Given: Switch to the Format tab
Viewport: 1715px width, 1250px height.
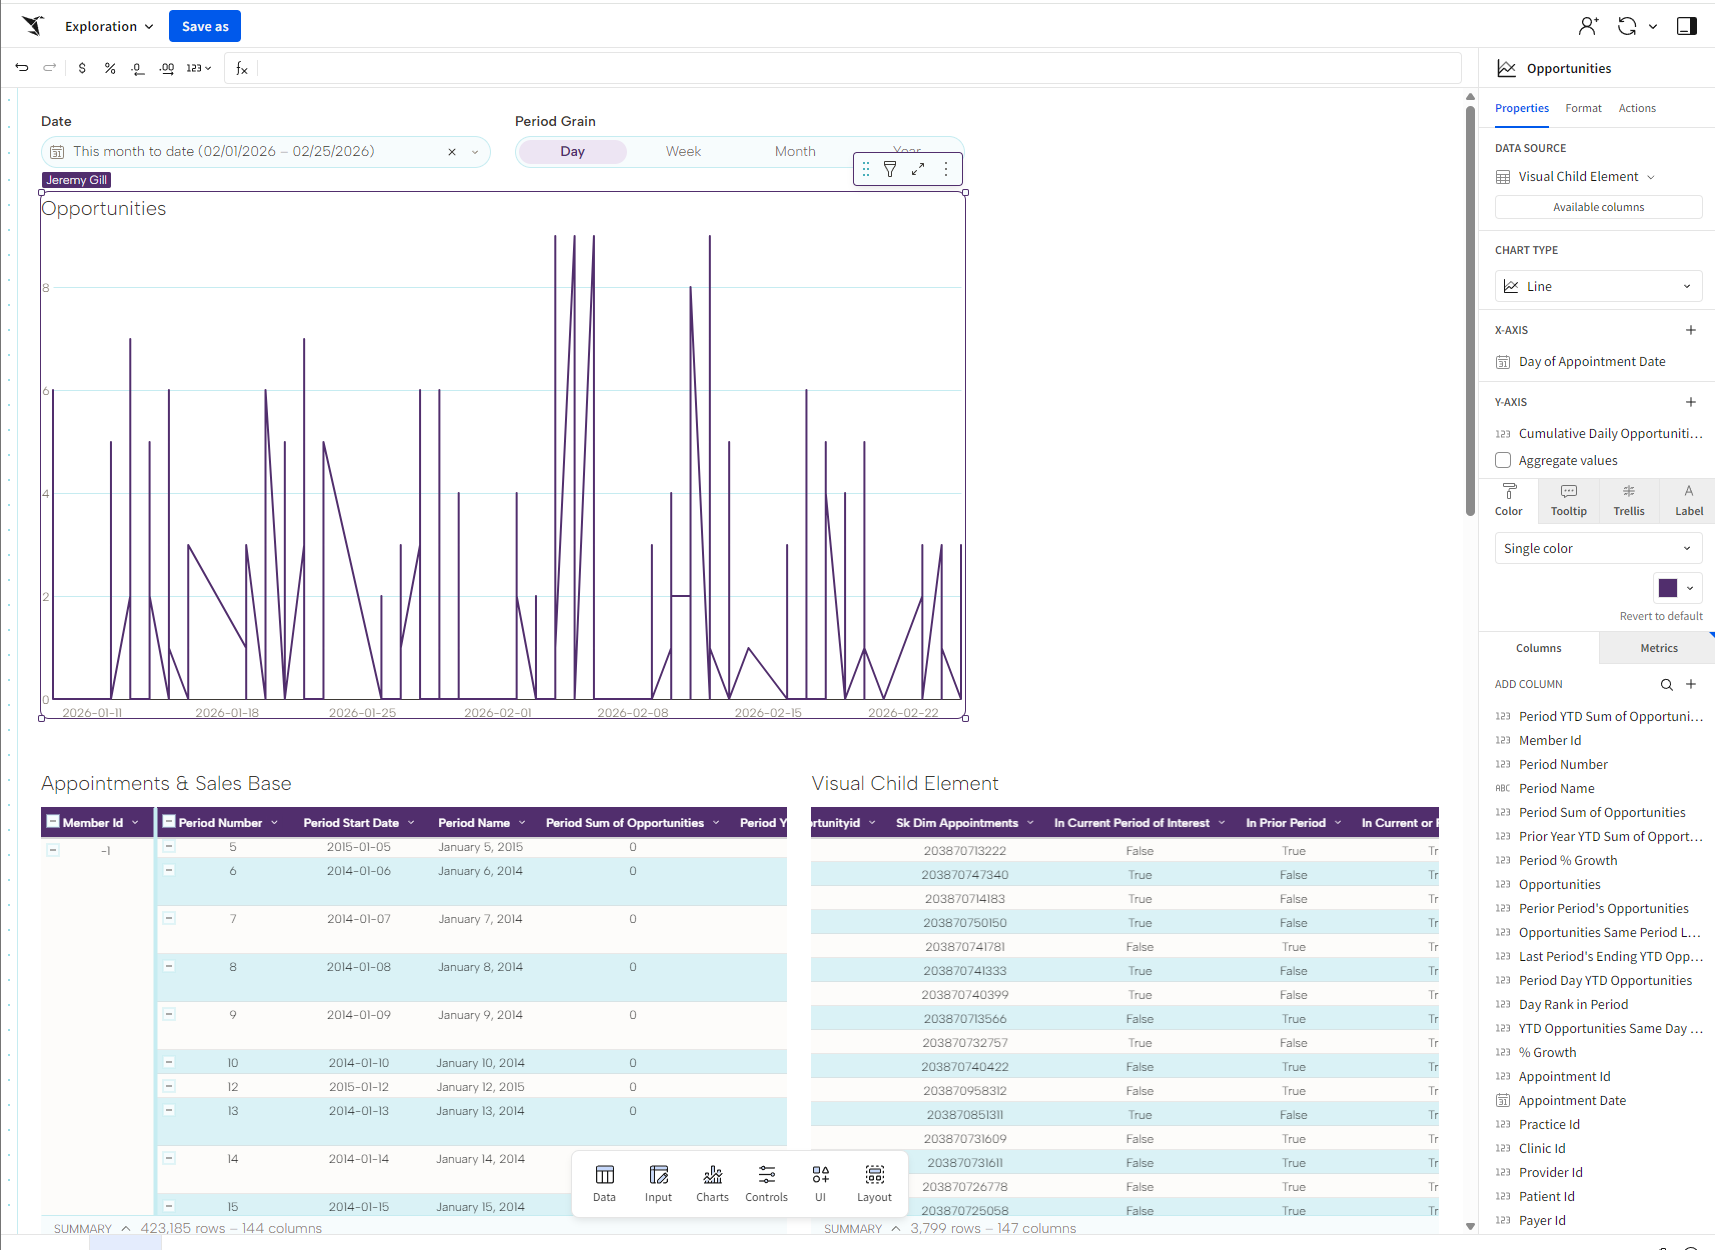Looking at the screenshot, I should [1583, 108].
